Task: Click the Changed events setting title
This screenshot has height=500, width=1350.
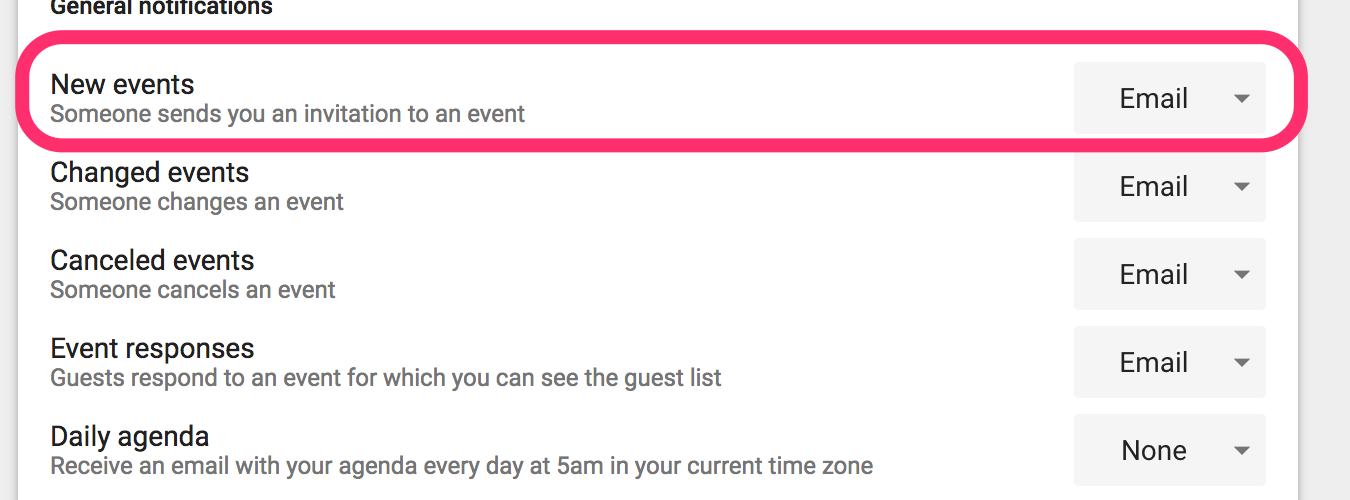Action: coord(149,173)
